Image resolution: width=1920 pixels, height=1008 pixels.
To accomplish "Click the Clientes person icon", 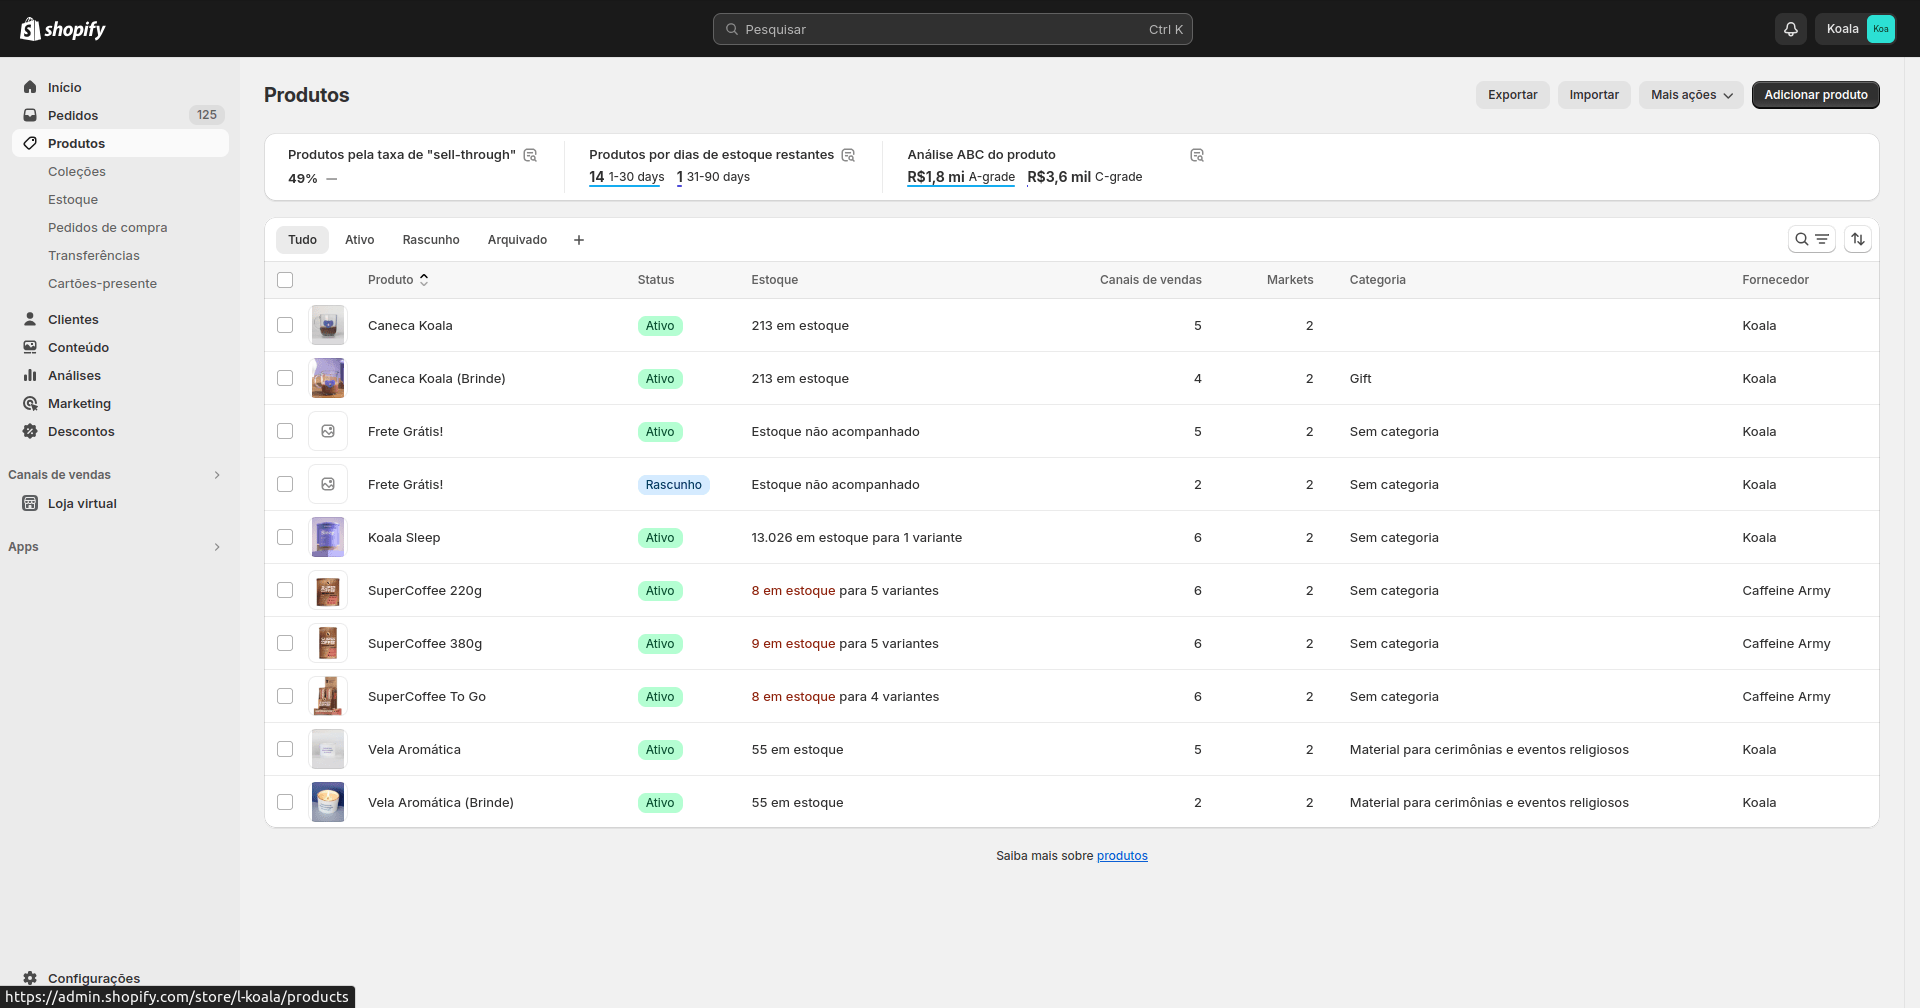I will click(x=30, y=319).
